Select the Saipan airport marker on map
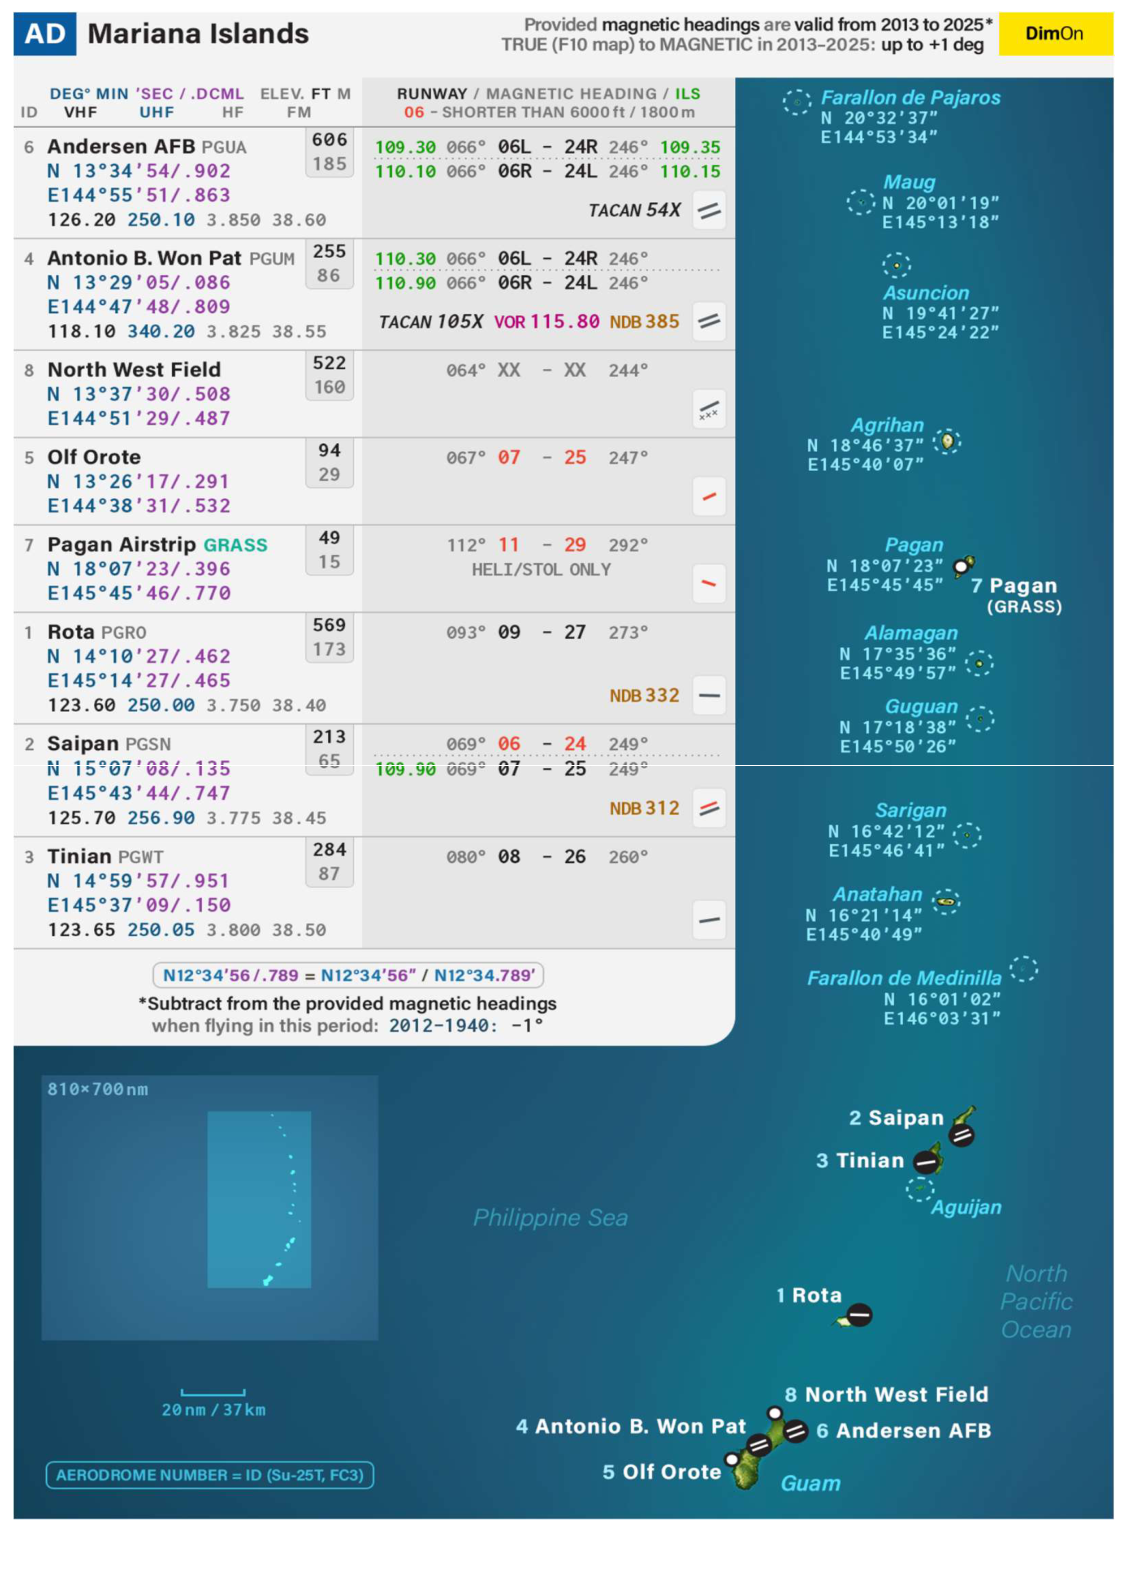Image resolution: width=1121 pixels, height=1586 pixels. 961,1134
